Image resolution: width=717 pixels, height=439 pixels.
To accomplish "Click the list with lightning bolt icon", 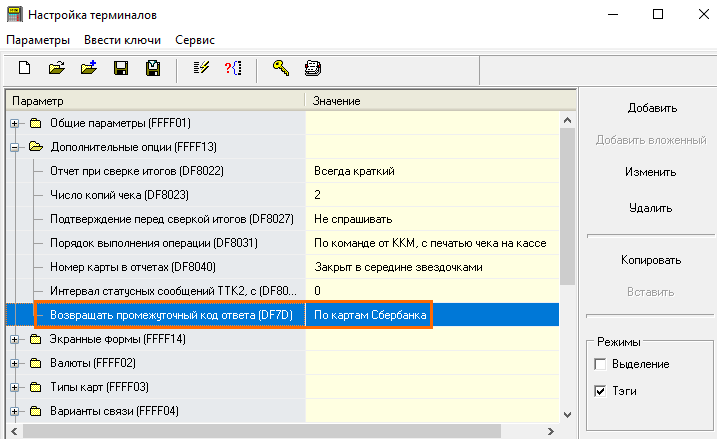I will coord(199,69).
